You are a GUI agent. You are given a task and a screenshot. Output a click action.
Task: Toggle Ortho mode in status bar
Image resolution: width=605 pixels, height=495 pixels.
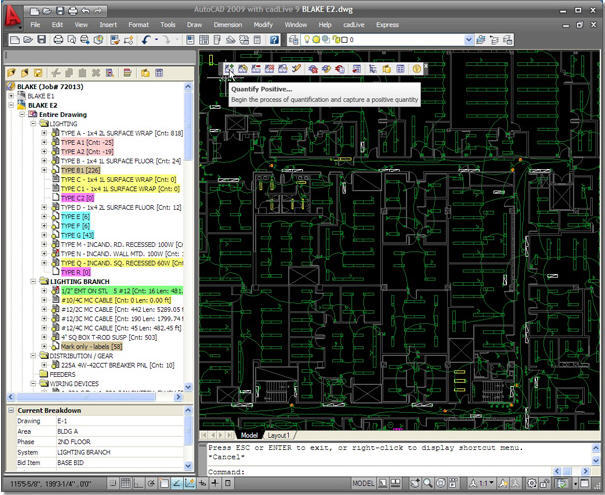[x=139, y=483]
